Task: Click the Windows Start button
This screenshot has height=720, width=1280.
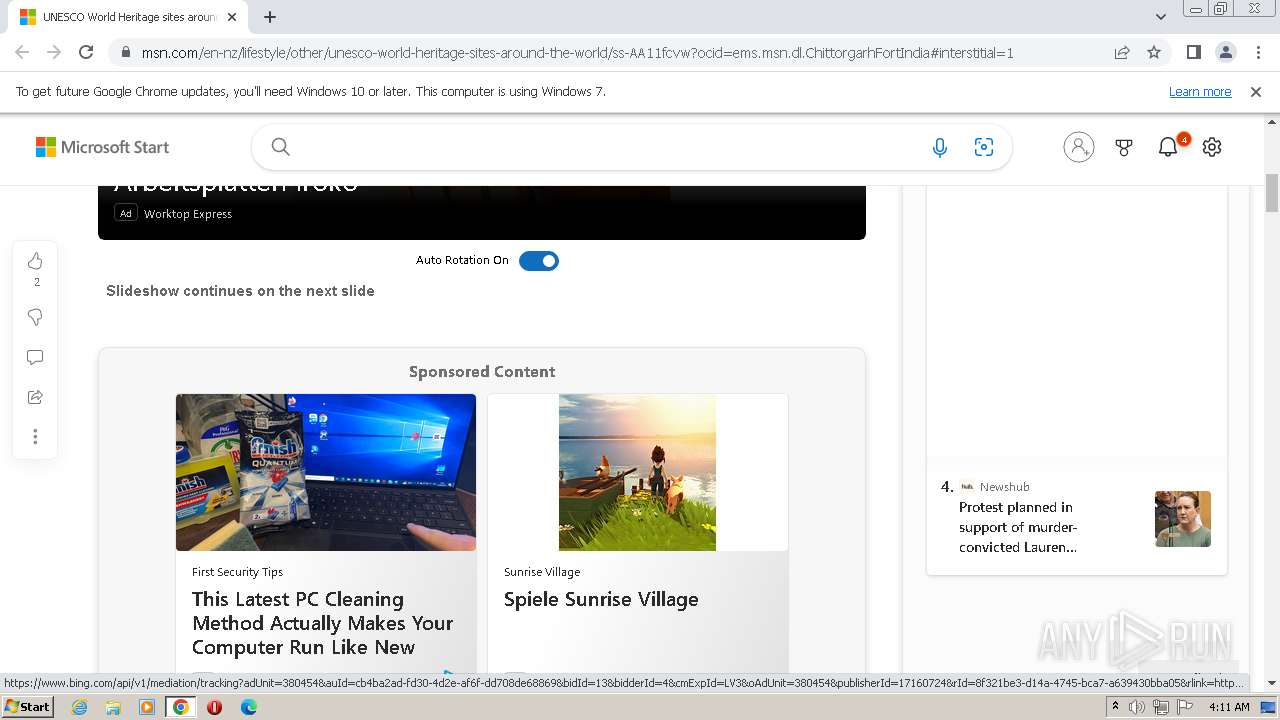Action: click(x=27, y=707)
